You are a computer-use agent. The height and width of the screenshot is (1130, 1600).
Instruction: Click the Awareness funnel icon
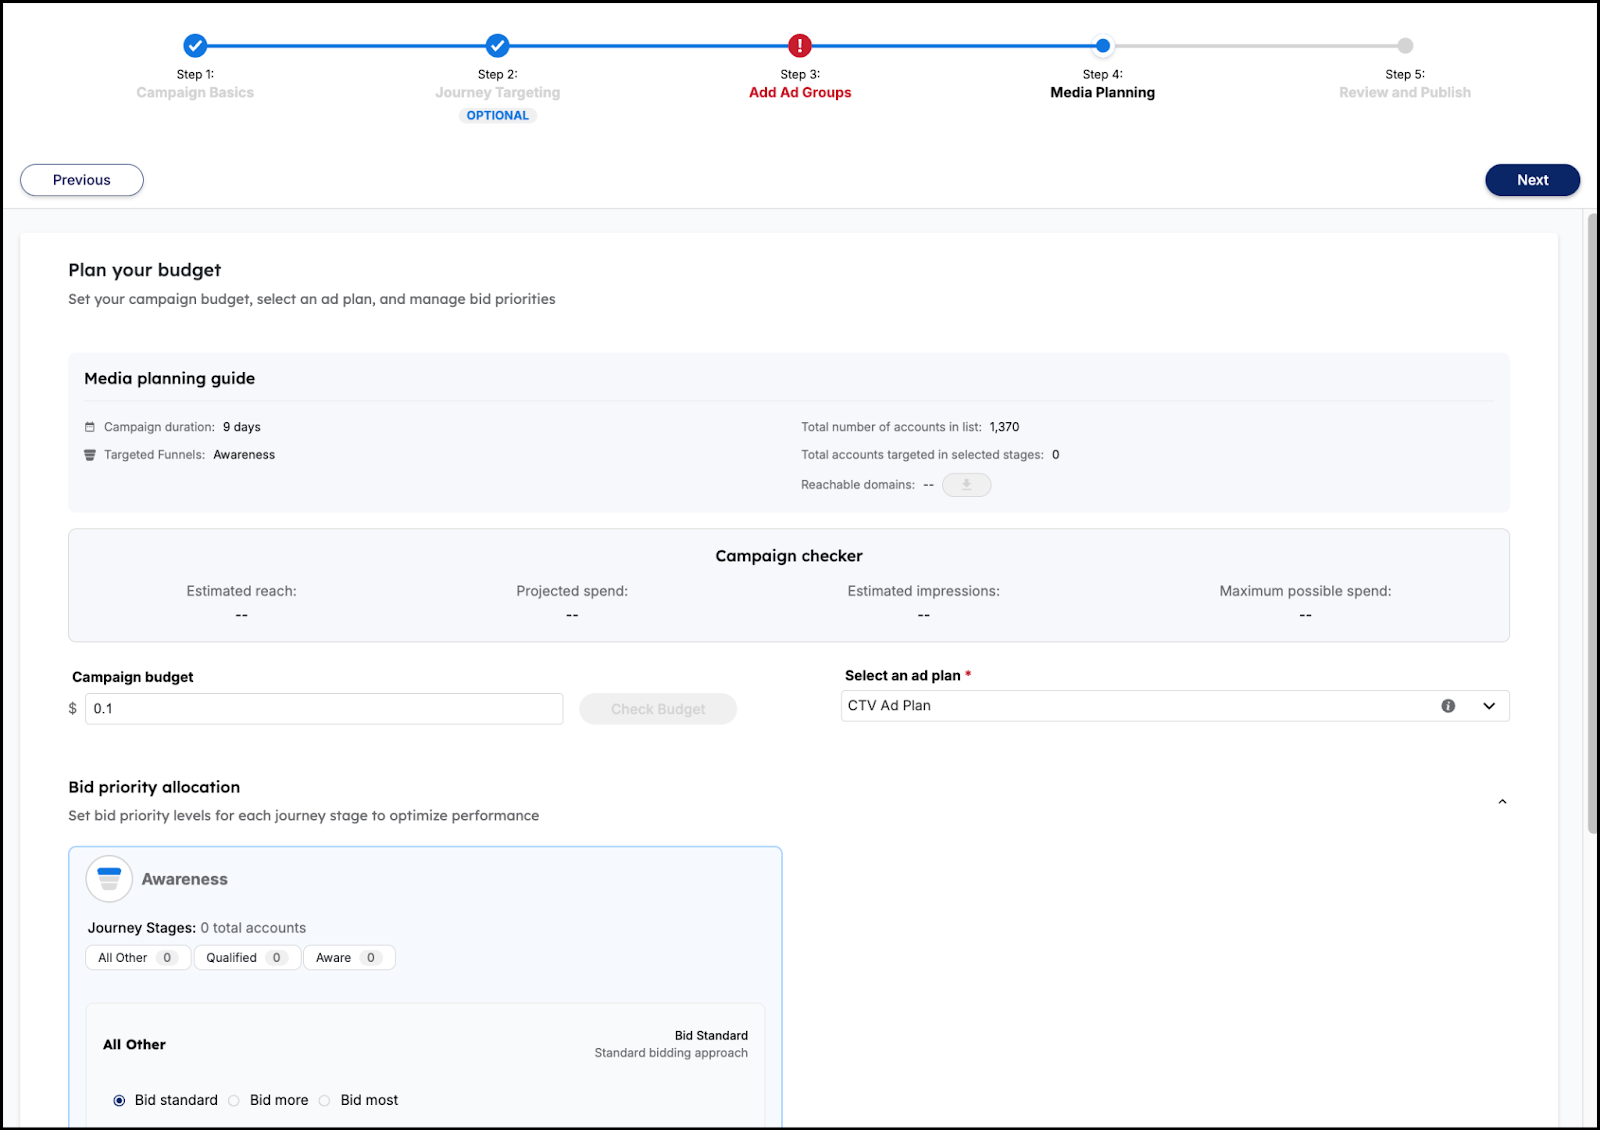pyautogui.click(x=110, y=879)
